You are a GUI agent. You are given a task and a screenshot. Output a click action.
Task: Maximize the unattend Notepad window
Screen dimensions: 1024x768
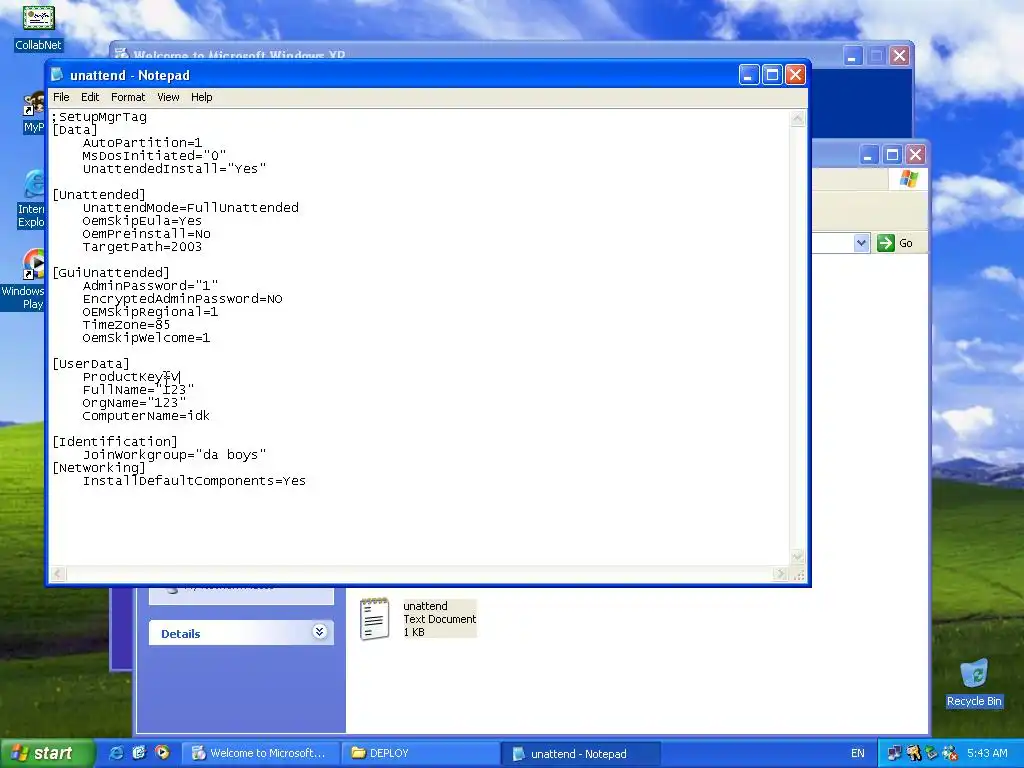[x=772, y=75]
